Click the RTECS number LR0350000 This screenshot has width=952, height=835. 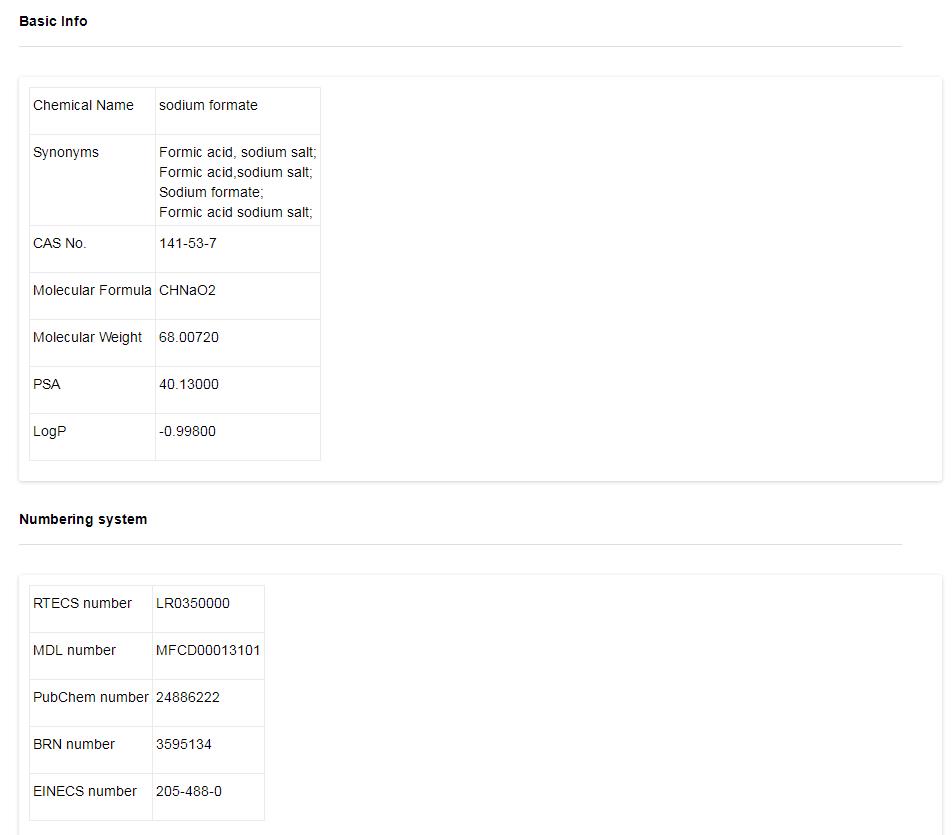pyautogui.click(x=193, y=603)
